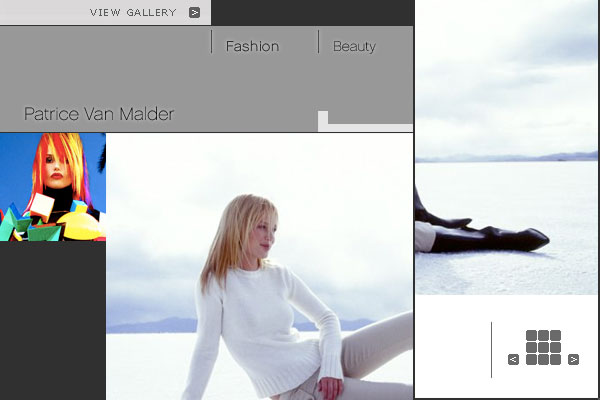This screenshot has height=400, width=600.
Task: Select the bottom-middle square in thumbnail grid
Action: point(543,360)
